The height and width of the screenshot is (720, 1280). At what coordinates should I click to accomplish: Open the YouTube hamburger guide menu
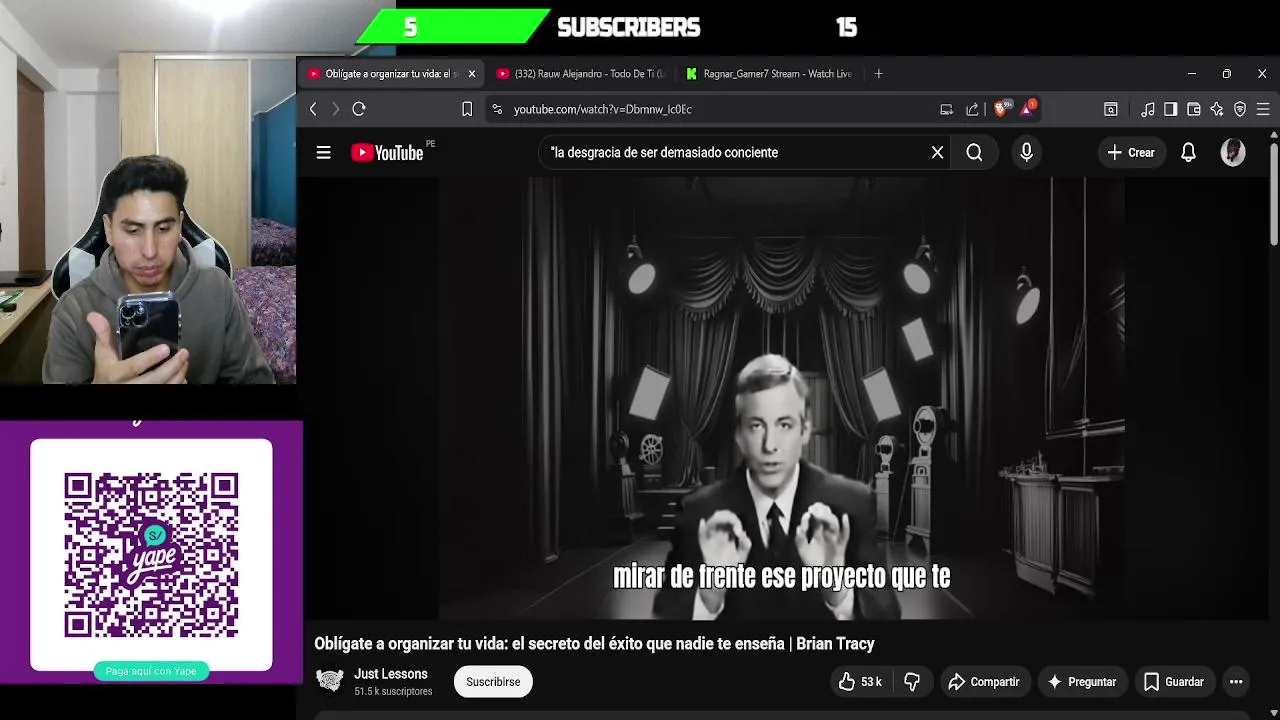pos(323,153)
